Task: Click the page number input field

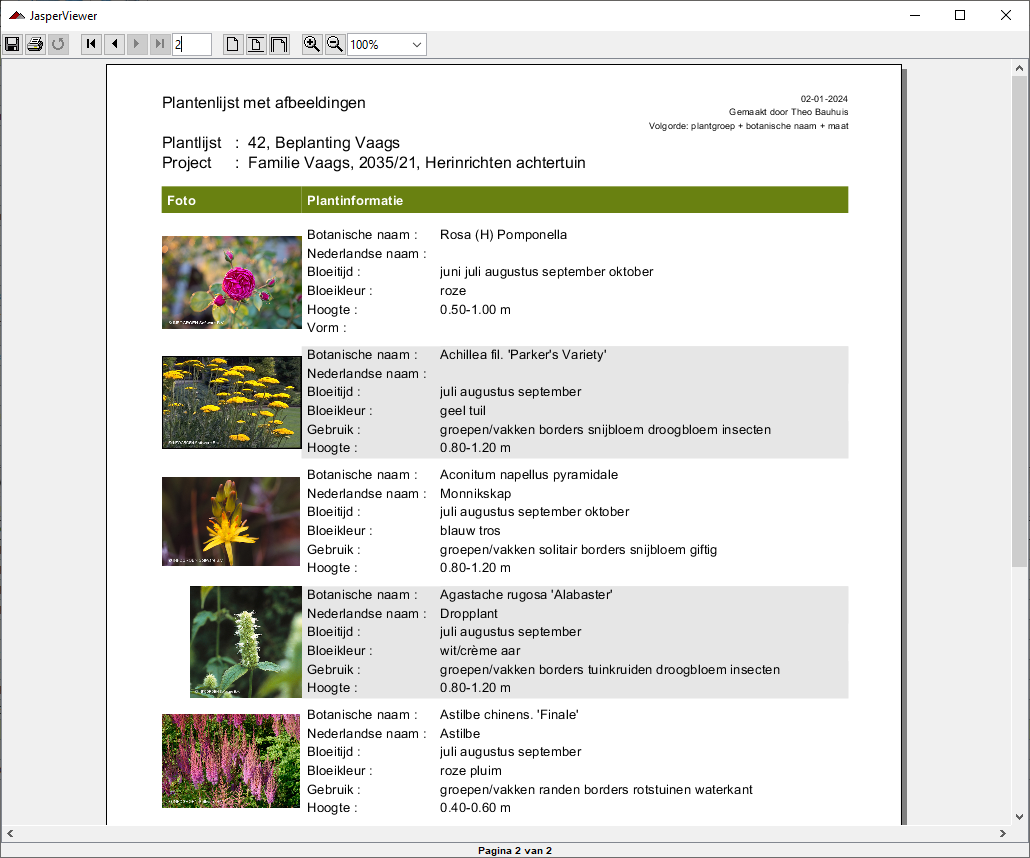Action: coord(191,44)
